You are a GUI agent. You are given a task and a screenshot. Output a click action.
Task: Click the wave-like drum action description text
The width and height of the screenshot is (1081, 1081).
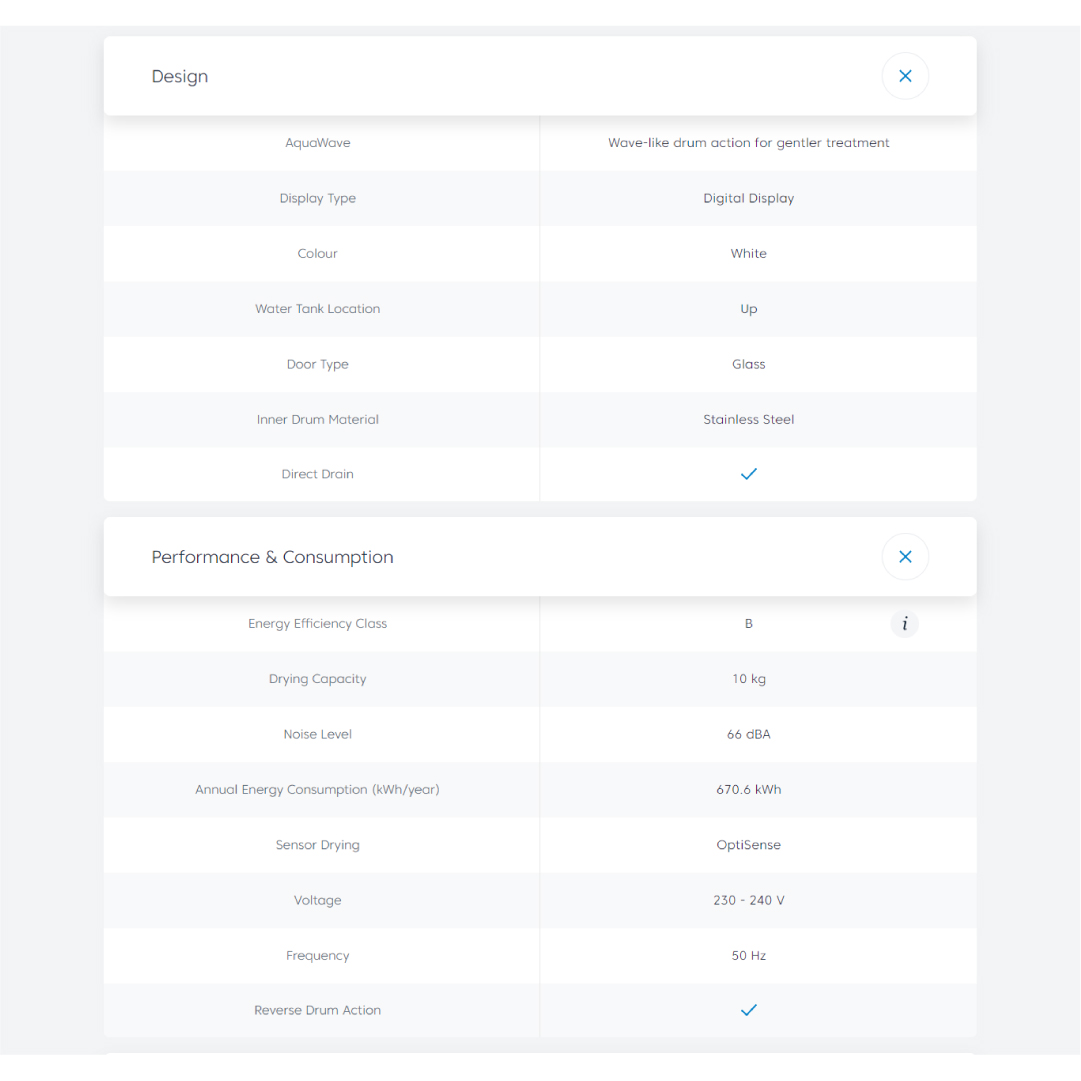click(748, 143)
